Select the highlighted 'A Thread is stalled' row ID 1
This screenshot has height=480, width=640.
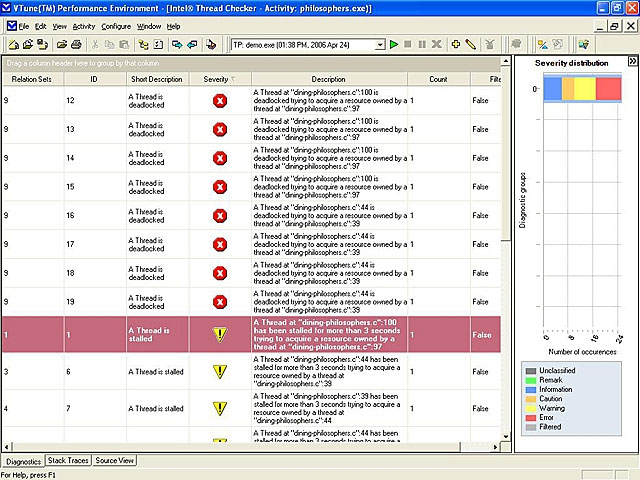pos(251,334)
